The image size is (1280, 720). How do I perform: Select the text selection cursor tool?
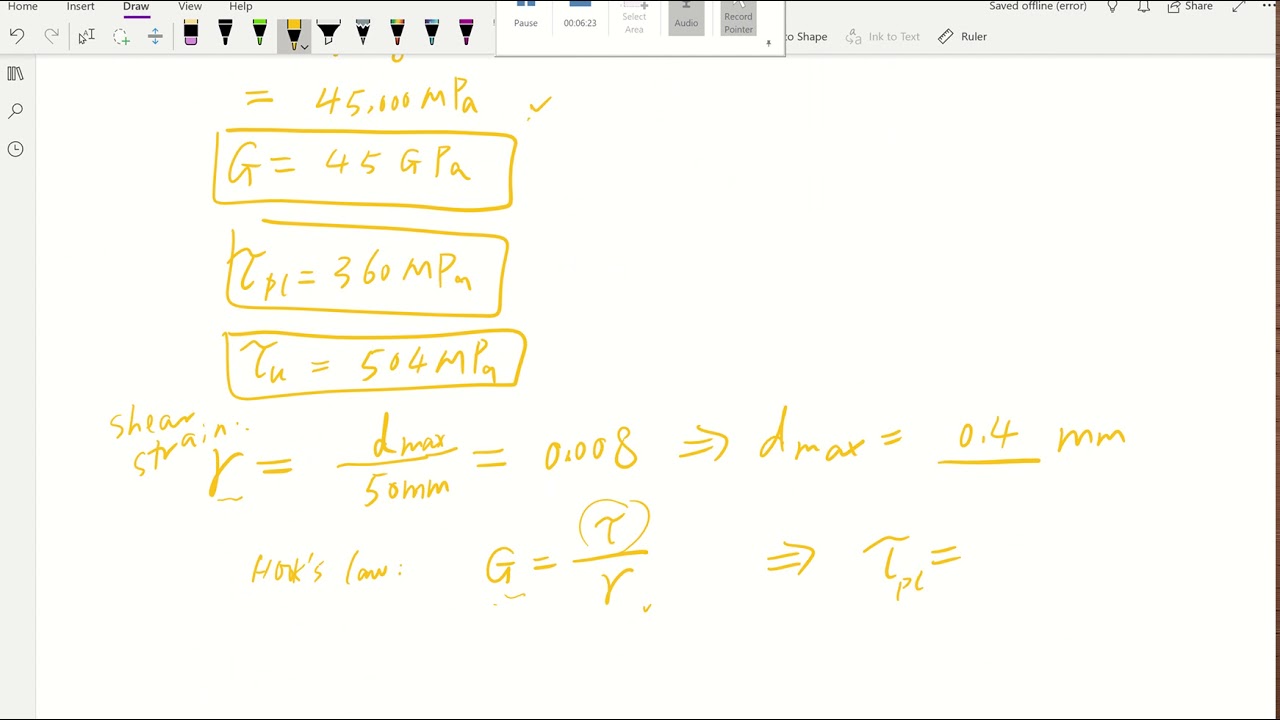click(x=86, y=37)
